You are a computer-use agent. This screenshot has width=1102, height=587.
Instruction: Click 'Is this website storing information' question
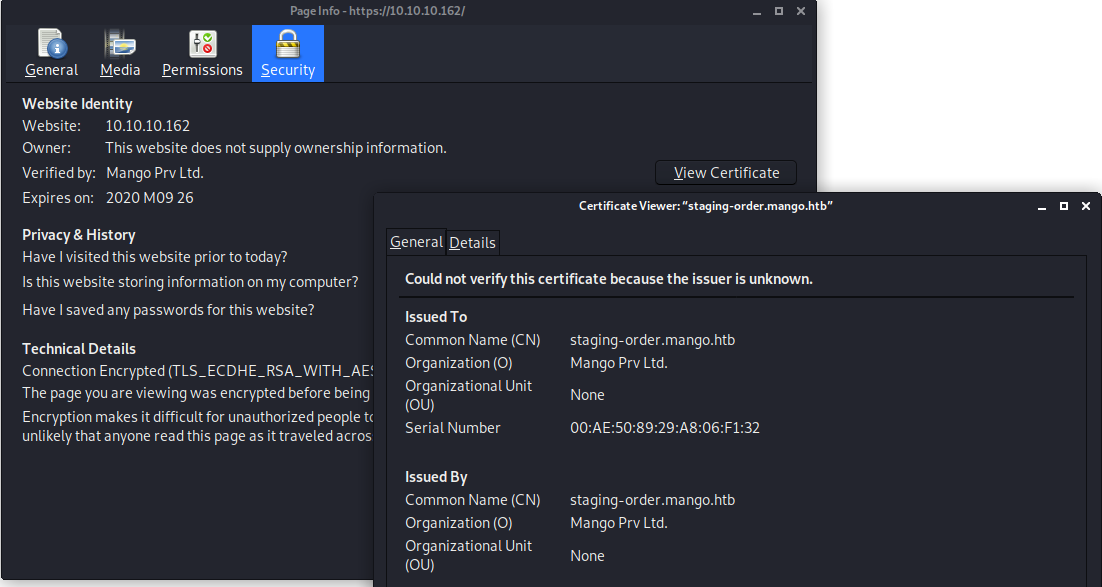click(x=190, y=282)
